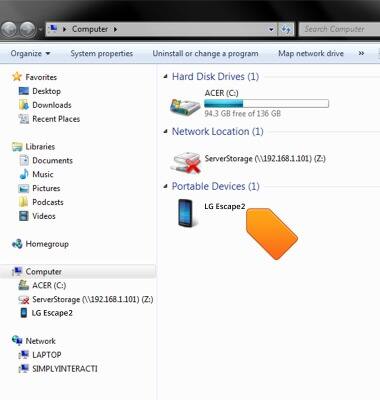This screenshot has height=400, width=380.
Task: Click the Forward navigation arrow button
Action: tap(27, 29)
